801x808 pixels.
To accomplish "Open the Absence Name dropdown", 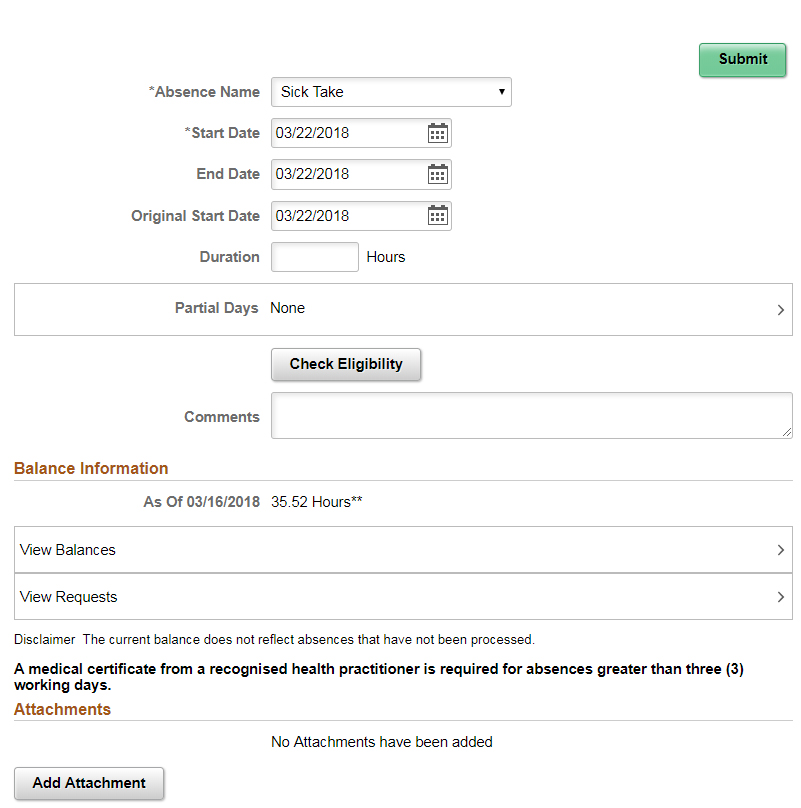I will tap(391, 92).
